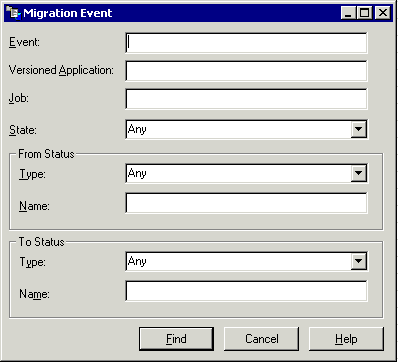The height and width of the screenshot is (362, 398).
Task: Dismiss the dialog with the Cancel button
Action: coord(262,339)
